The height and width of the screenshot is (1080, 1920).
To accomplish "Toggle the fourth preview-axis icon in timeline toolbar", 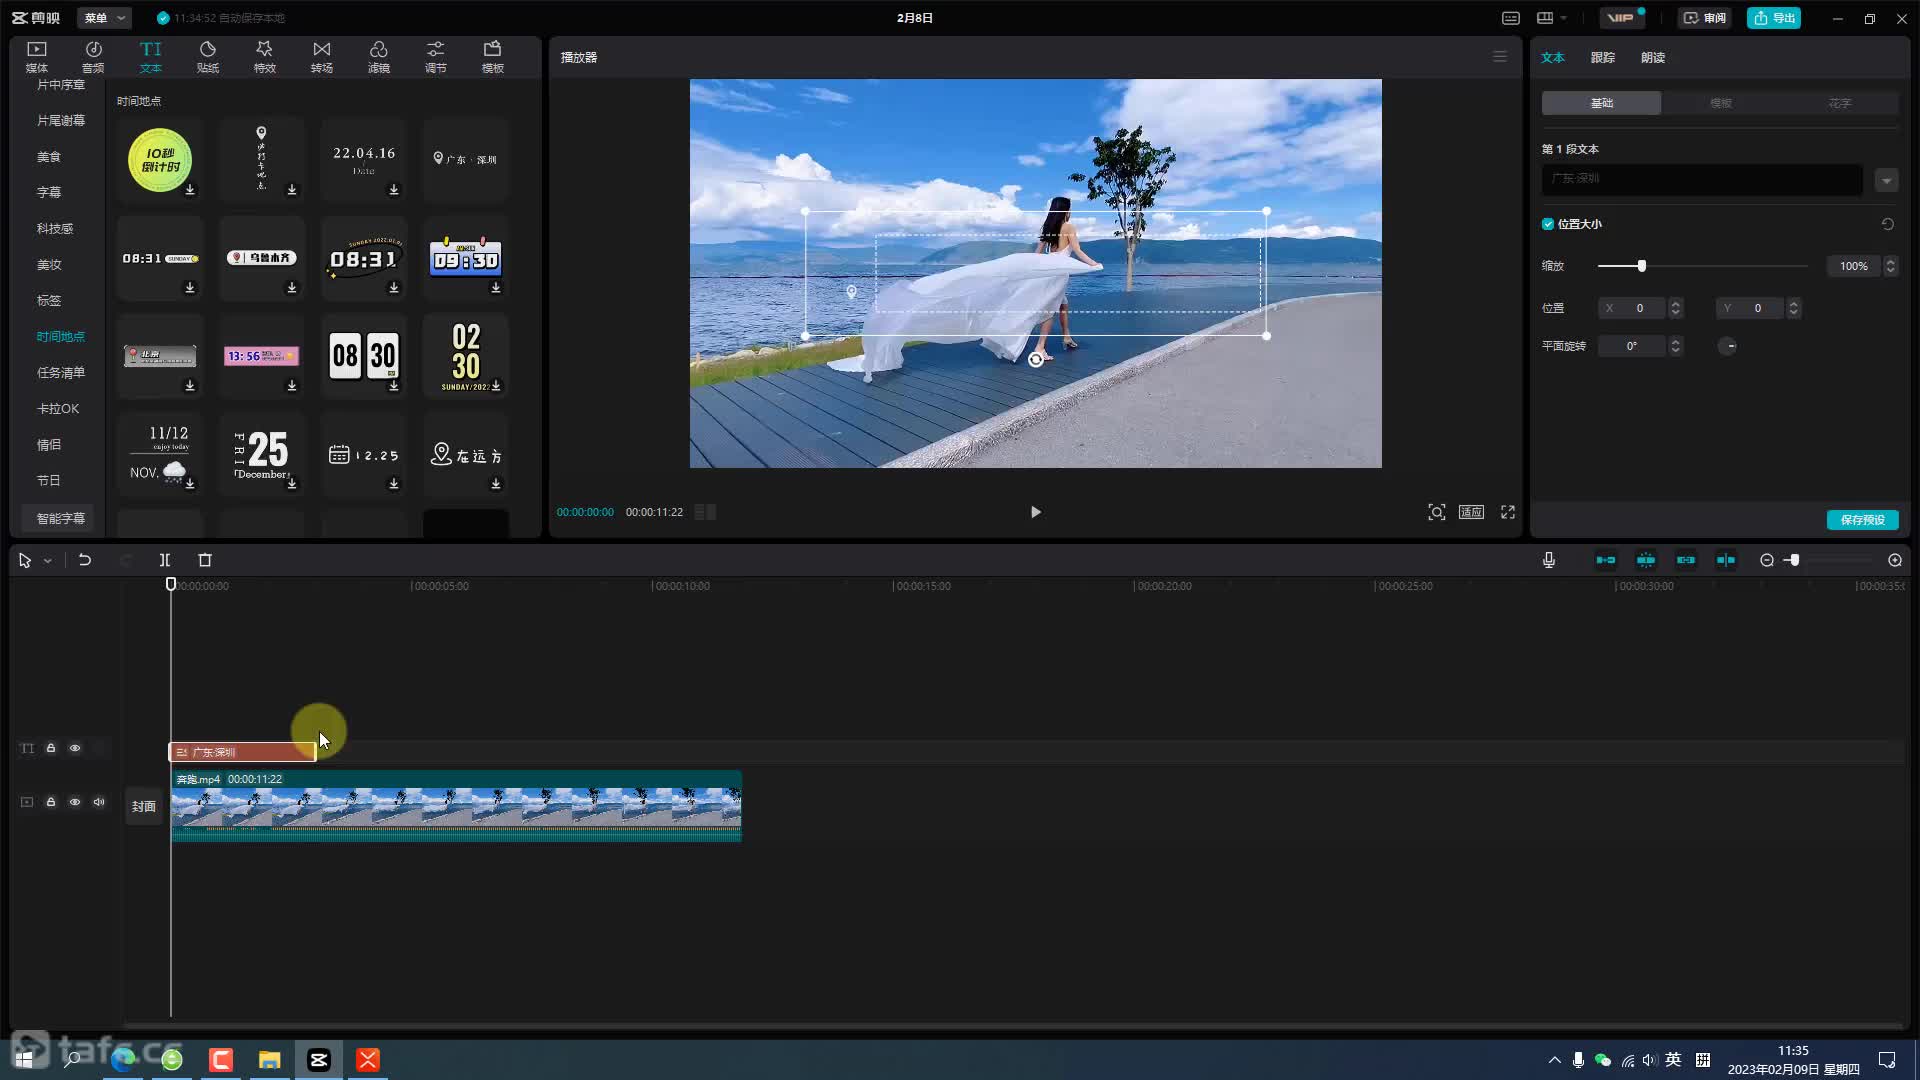I will pyautogui.click(x=1726, y=560).
